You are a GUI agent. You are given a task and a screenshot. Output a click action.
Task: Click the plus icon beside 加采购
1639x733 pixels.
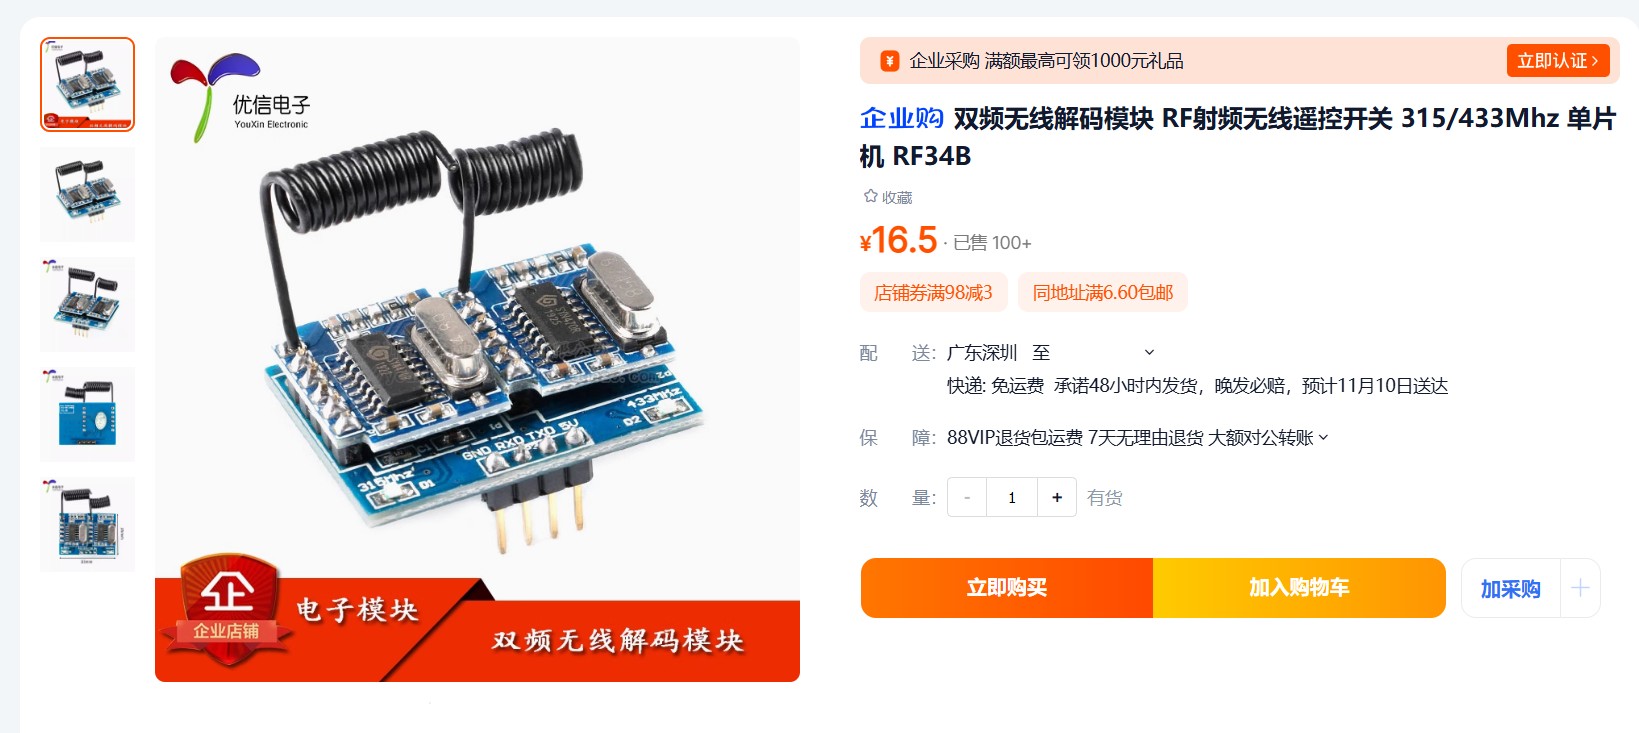[x=1580, y=588]
